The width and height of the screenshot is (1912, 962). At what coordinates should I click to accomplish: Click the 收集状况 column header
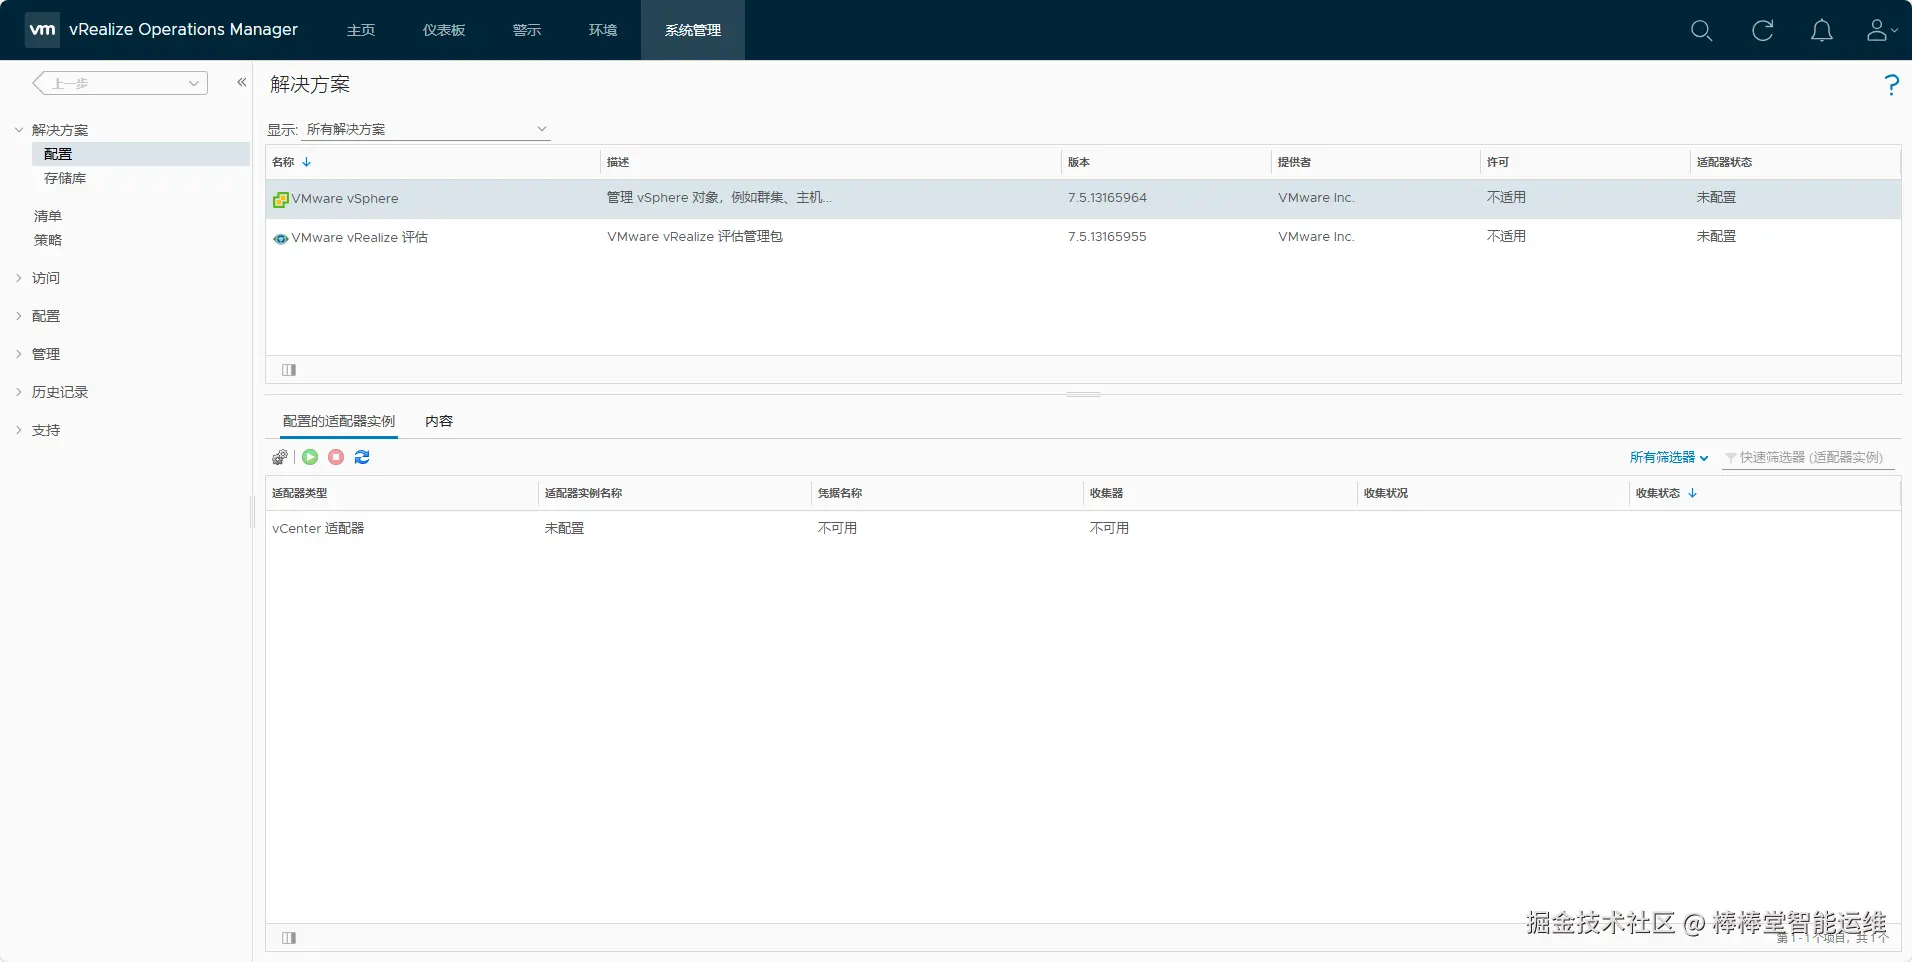[x=1493, y=493]
